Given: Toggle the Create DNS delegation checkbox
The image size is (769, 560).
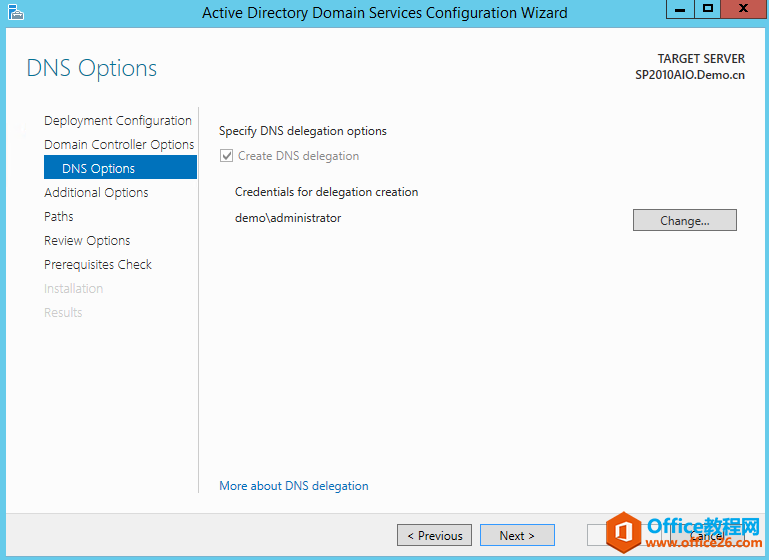Looking at the screenshot, I should pyautogui.click(x=226, y=156).
